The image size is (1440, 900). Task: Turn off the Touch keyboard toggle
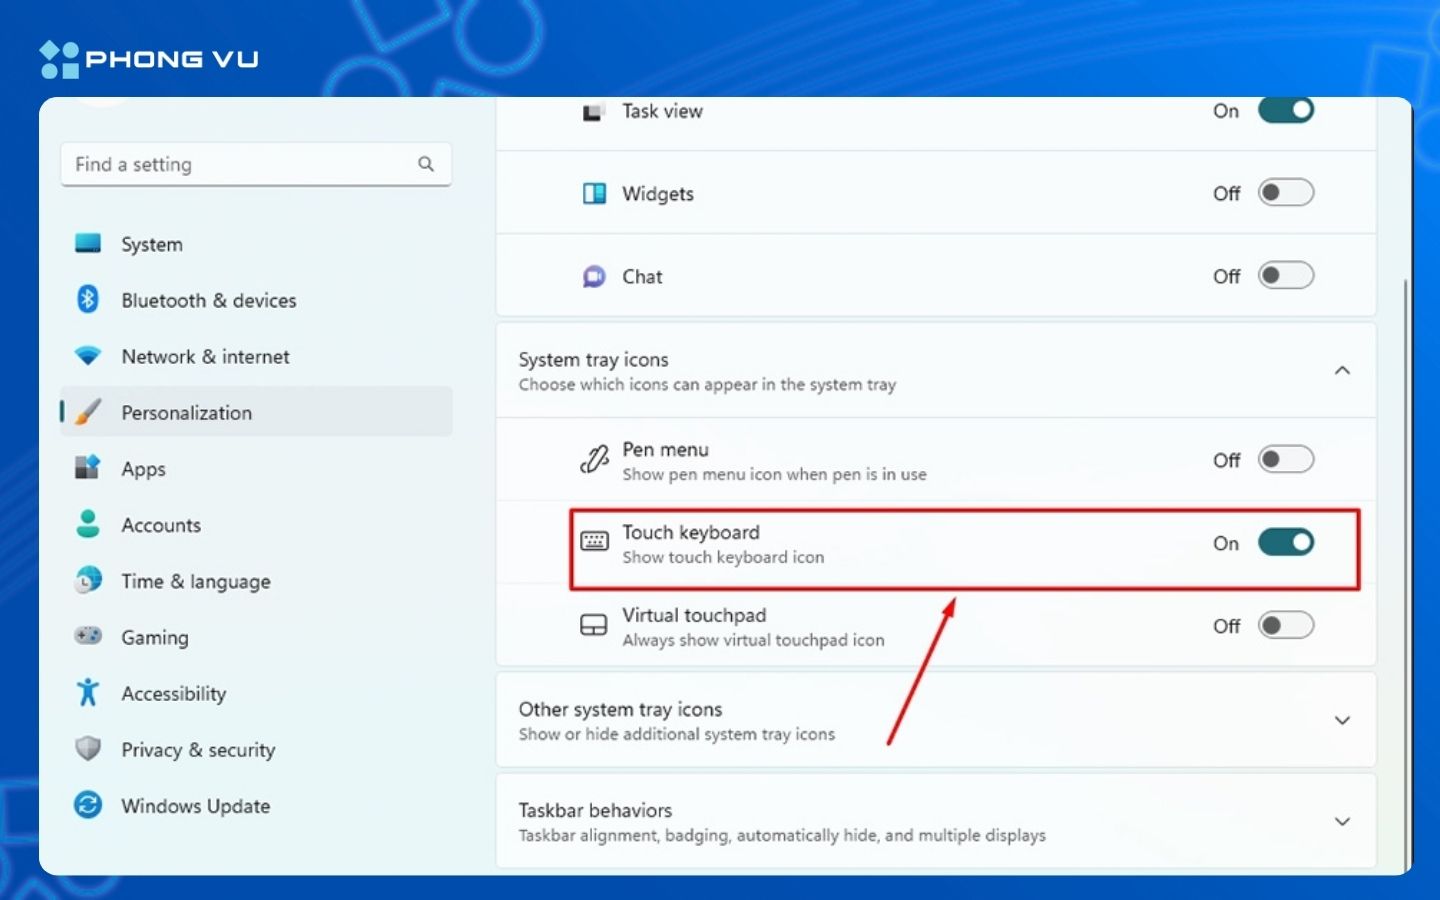pos(1285,542)
